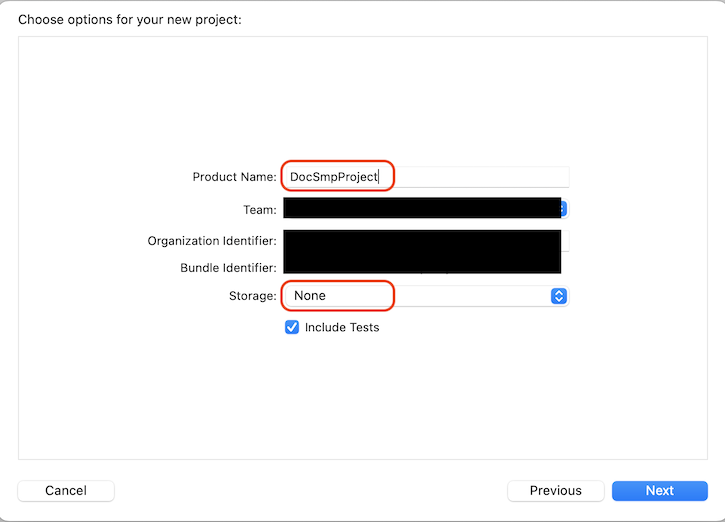This screenshot has width=725, height=522.
Task: Click the Team popup arrow button
Action: pyautogui.click(x=564, y=209)
